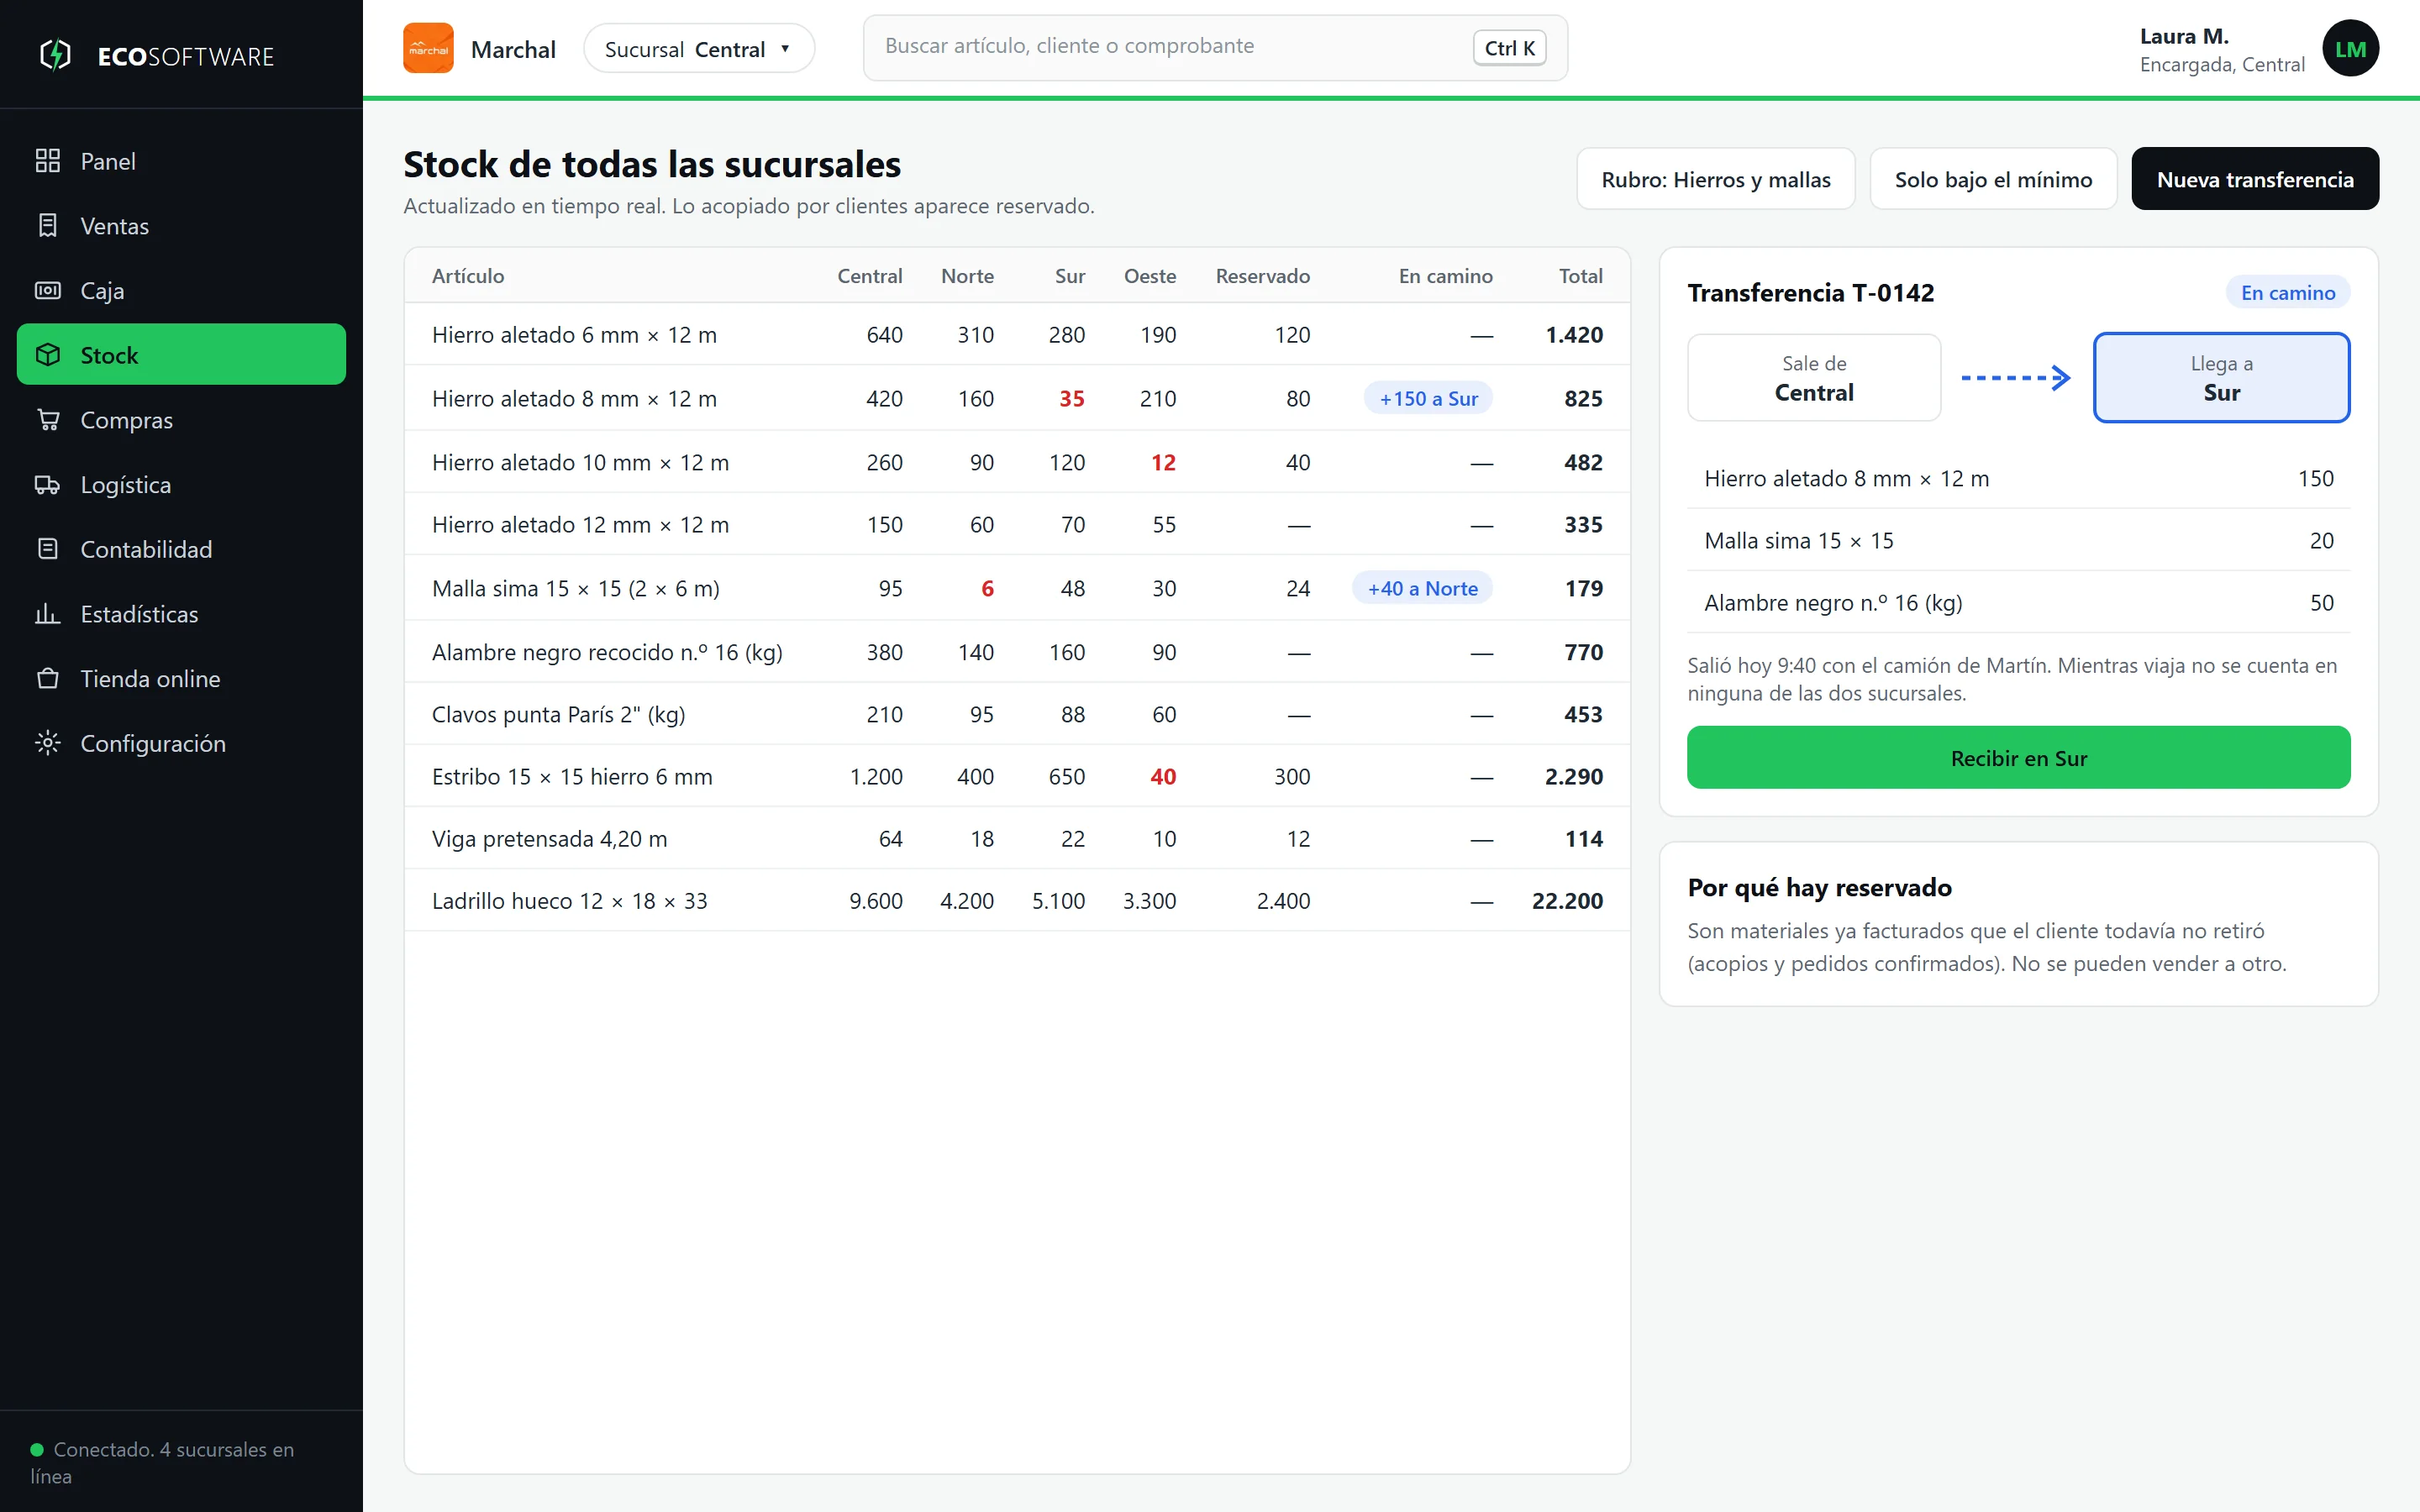Click the Reservado column header

click(x=1262, y=276)
